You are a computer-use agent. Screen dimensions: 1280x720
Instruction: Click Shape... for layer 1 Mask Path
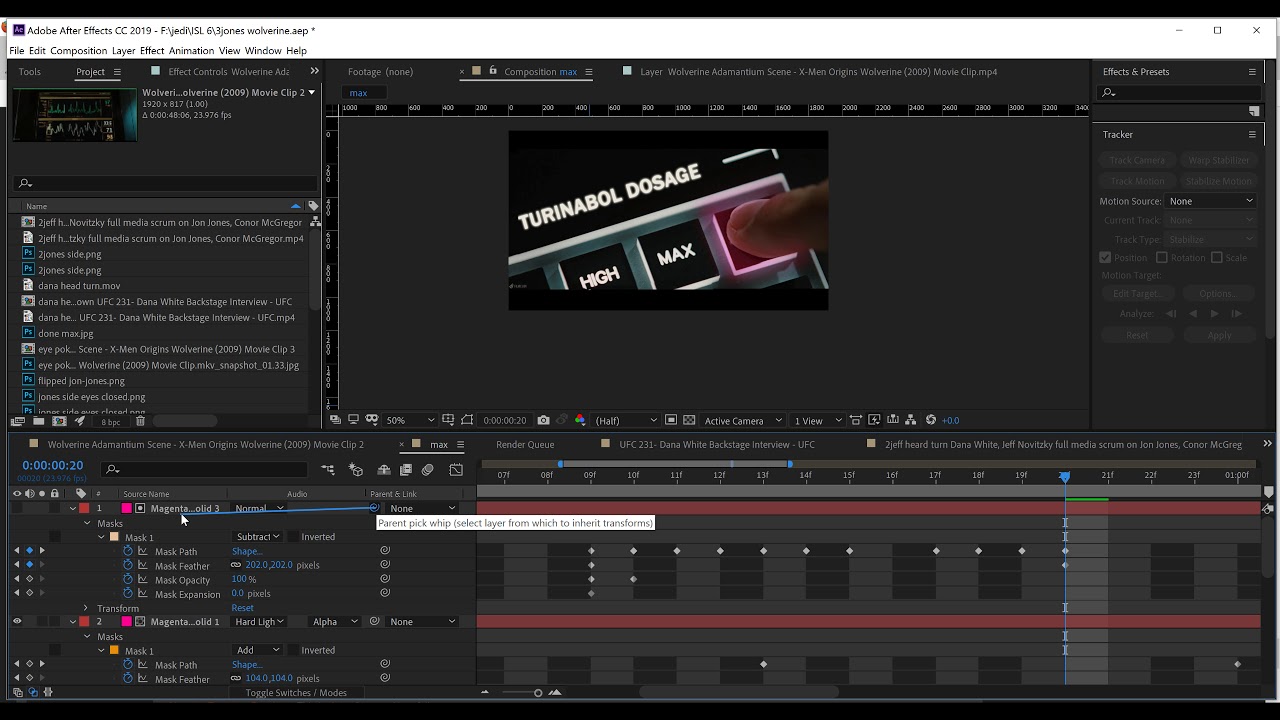click(x=247, y=551)
